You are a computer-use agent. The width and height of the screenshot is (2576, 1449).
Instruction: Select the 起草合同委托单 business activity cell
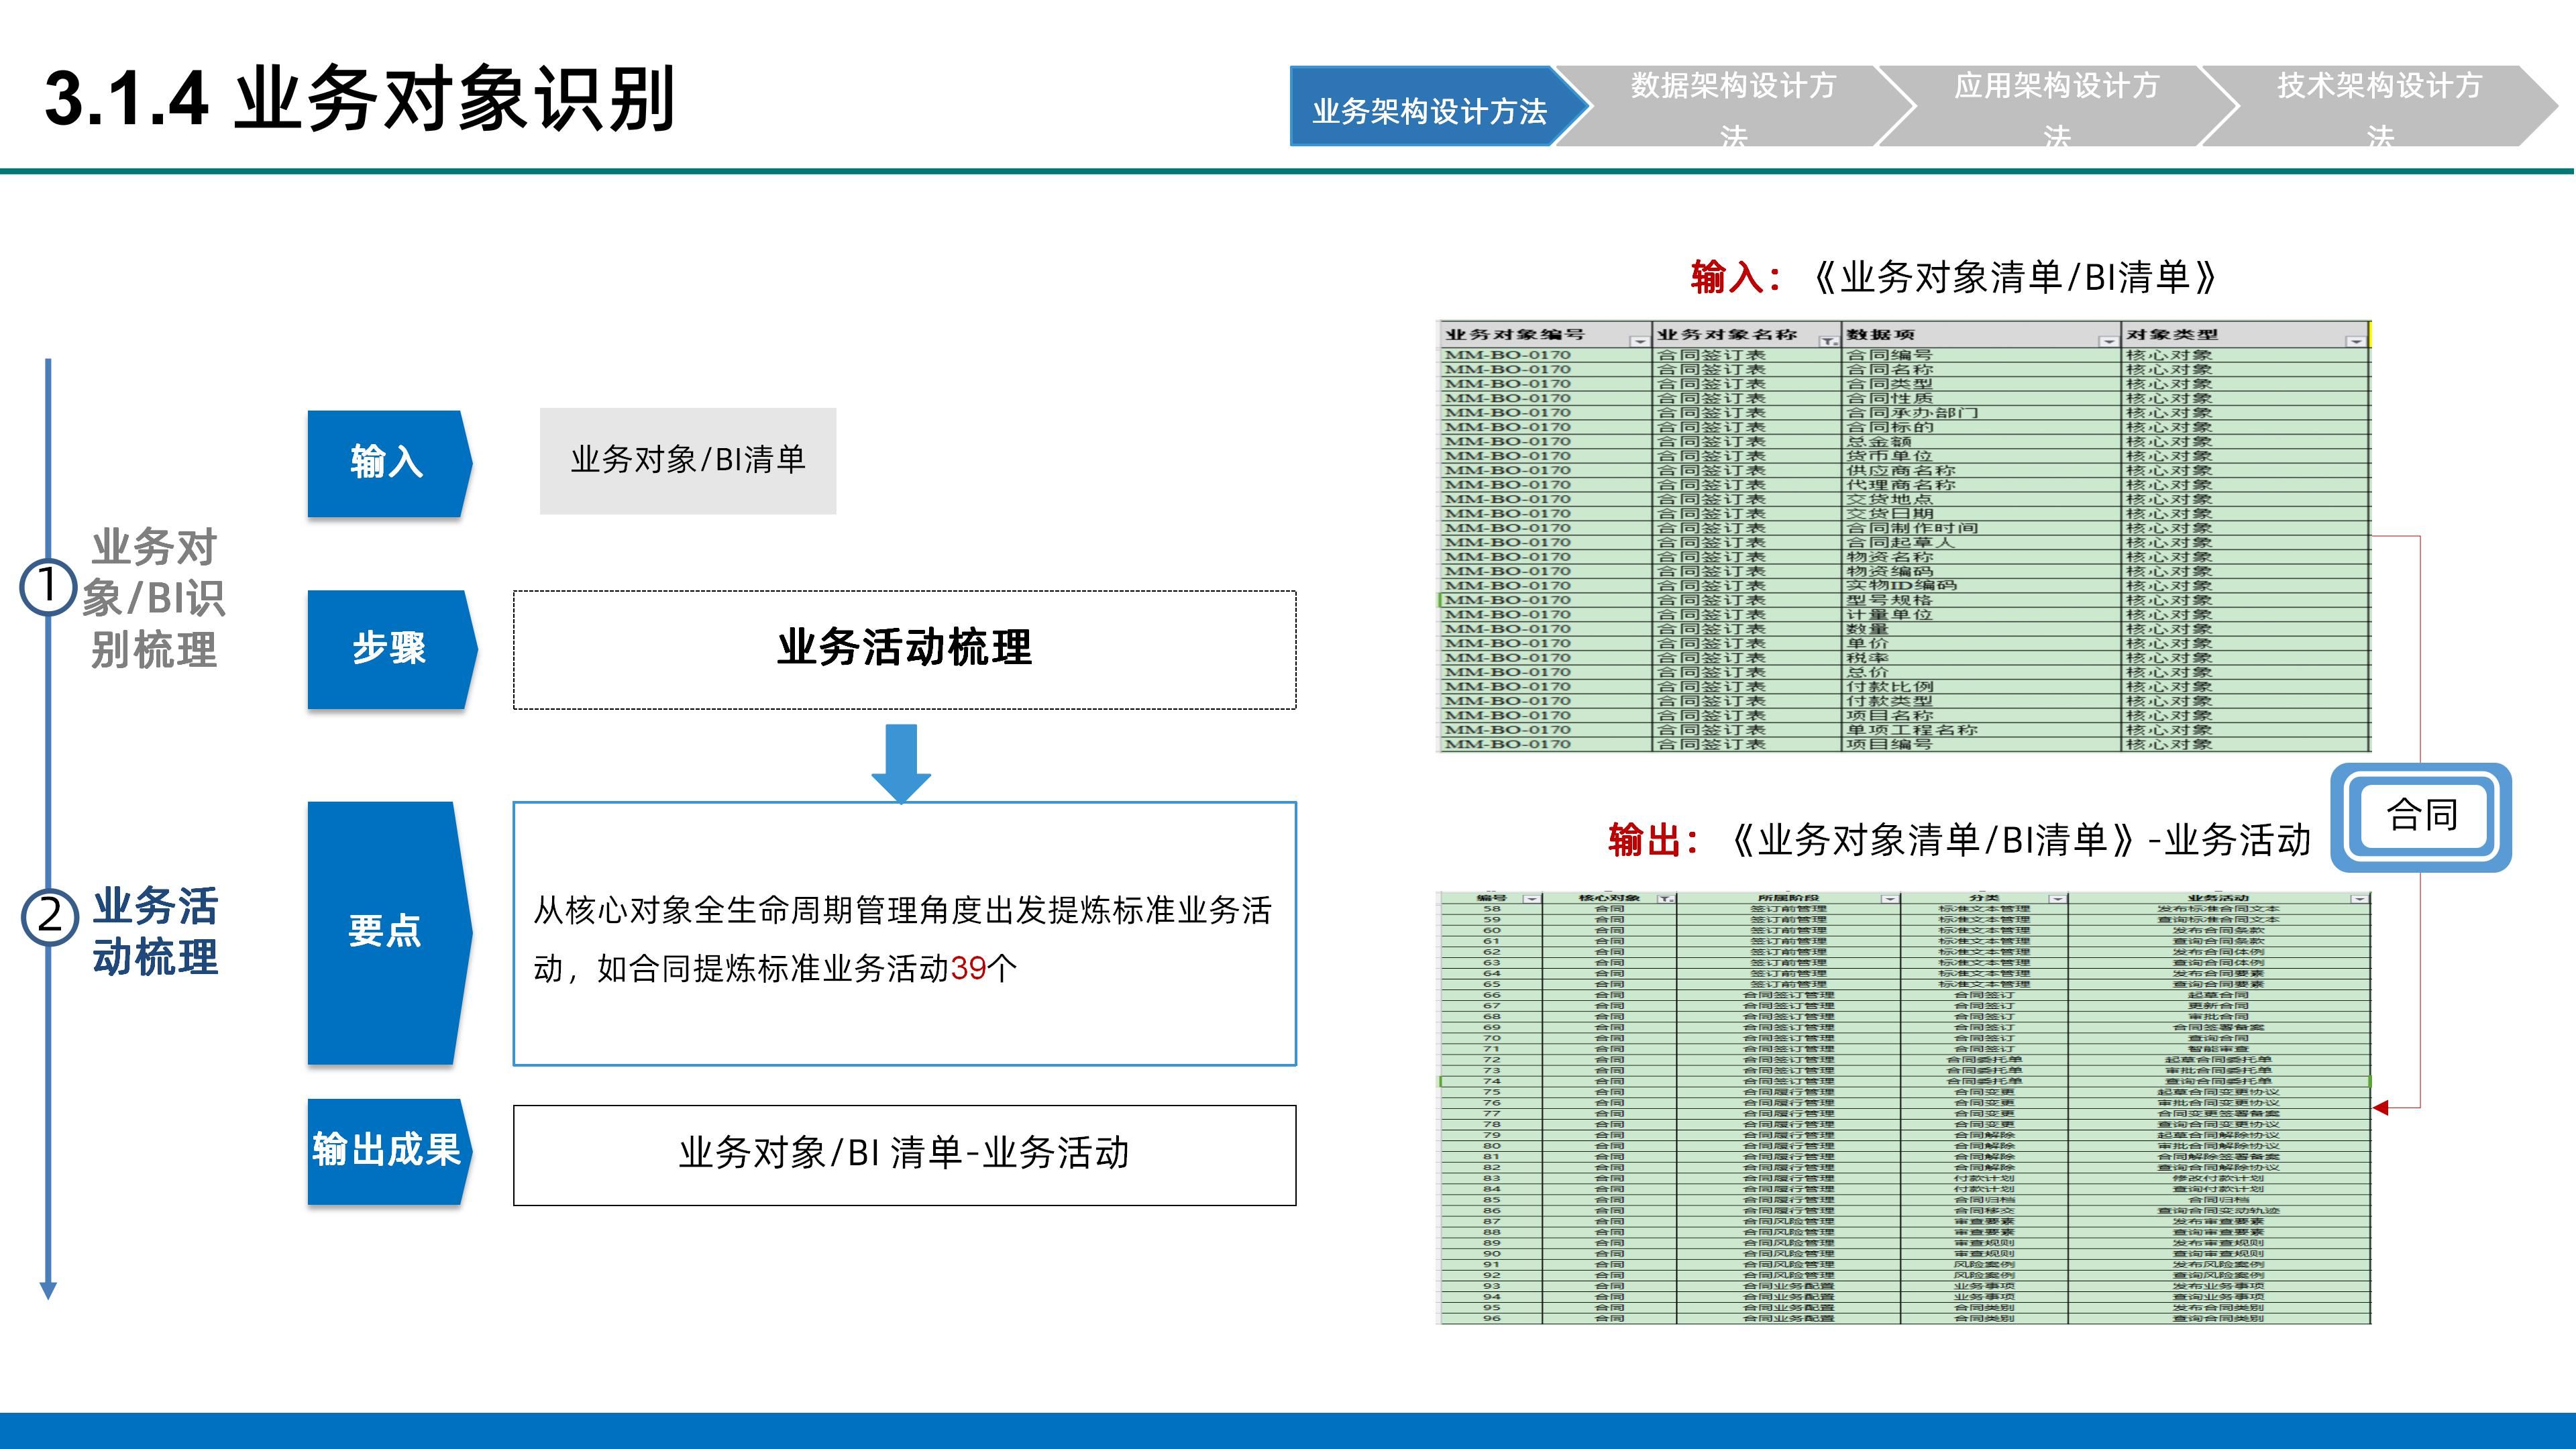tap(2218, 1060)
